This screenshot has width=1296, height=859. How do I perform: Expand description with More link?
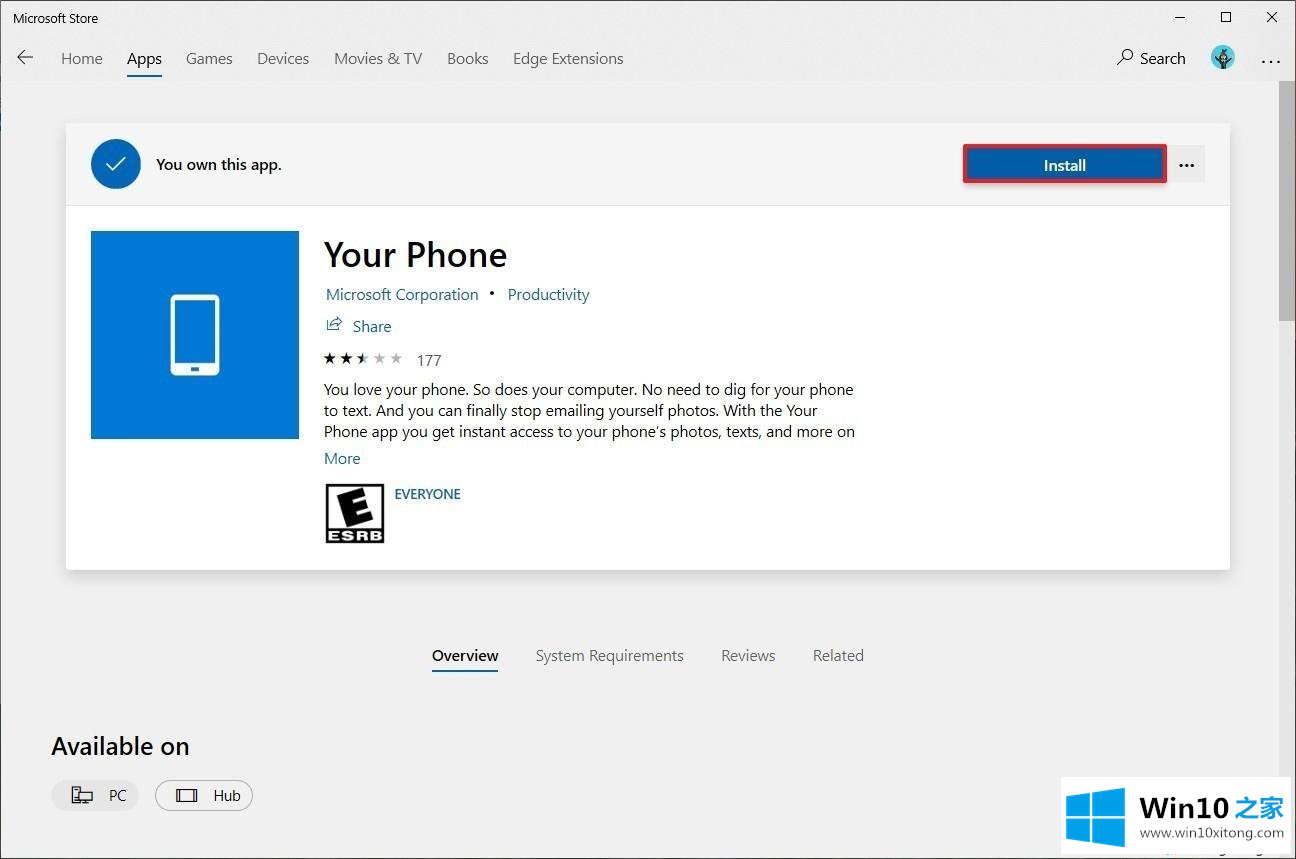pos(342,458)
